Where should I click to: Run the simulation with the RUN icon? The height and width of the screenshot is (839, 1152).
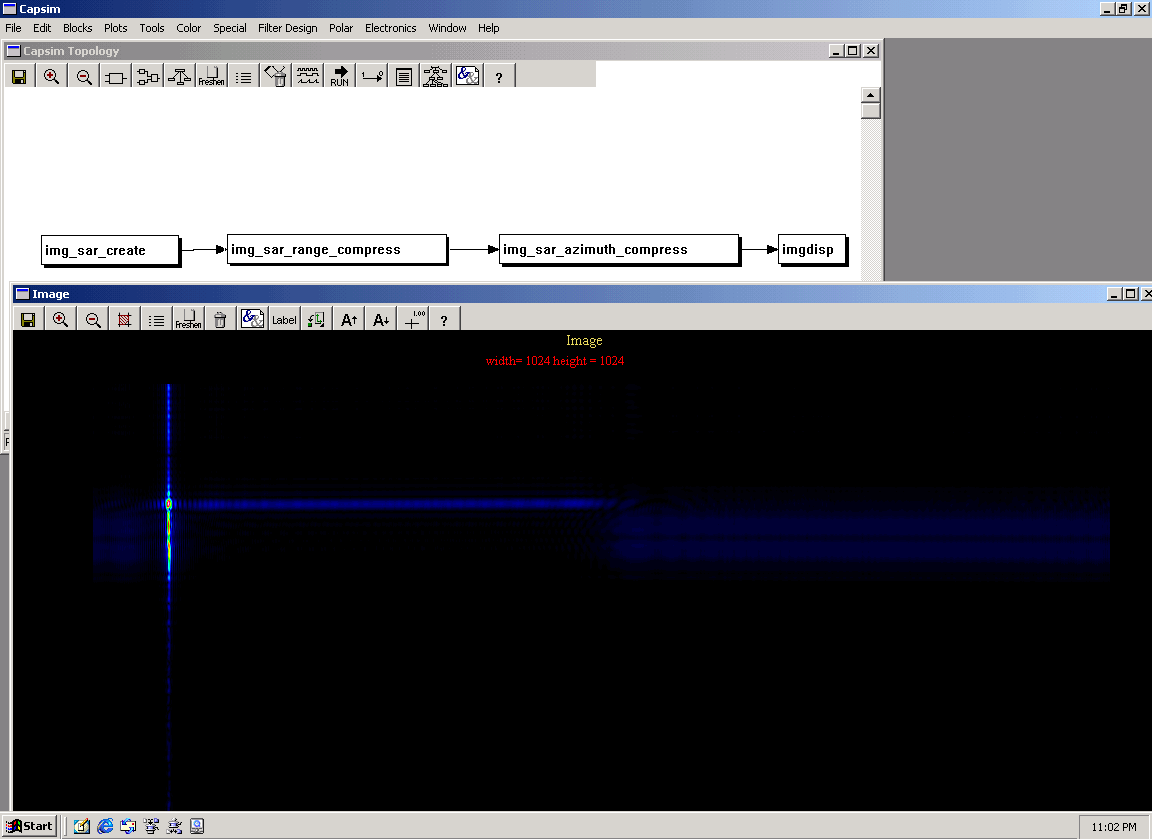click(x=339, y=76)
